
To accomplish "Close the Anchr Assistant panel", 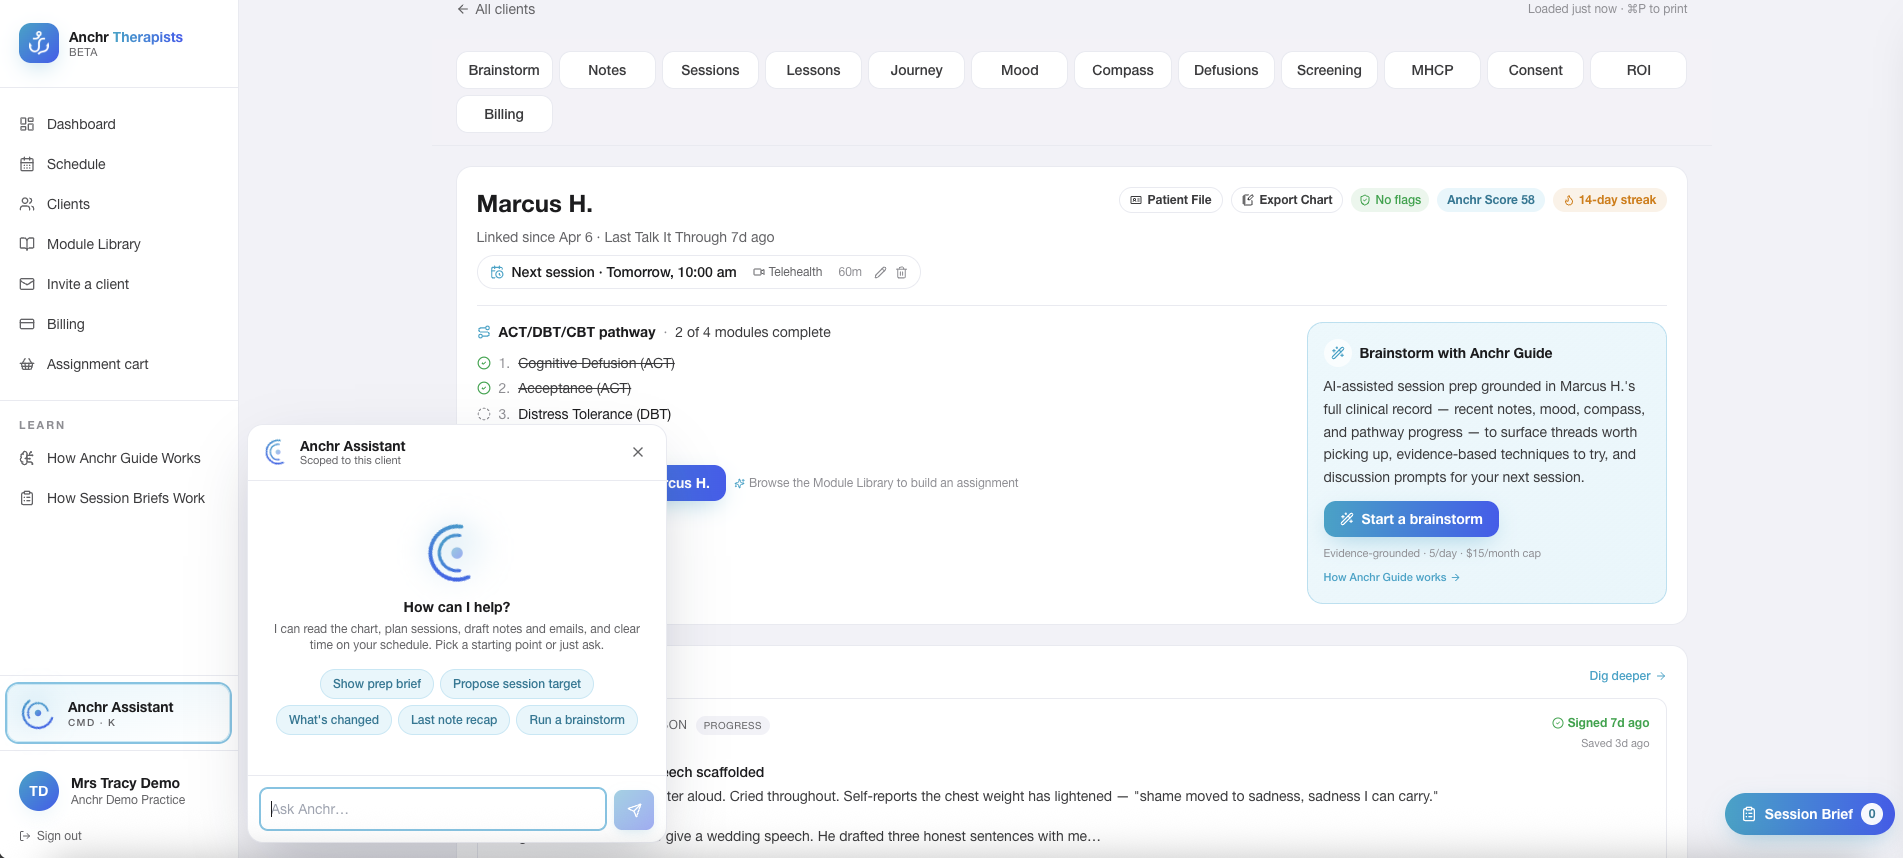I will [x=638, y=452].
